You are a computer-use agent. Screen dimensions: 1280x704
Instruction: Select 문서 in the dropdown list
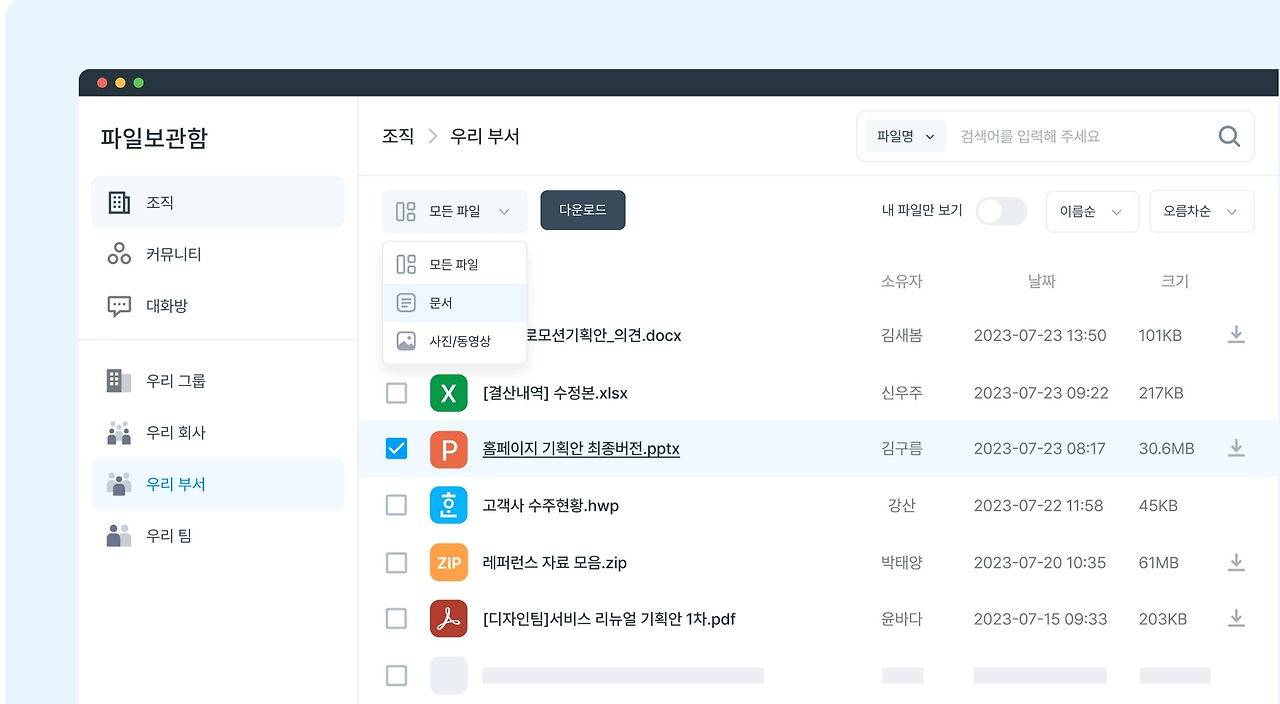tap(454, 303)
